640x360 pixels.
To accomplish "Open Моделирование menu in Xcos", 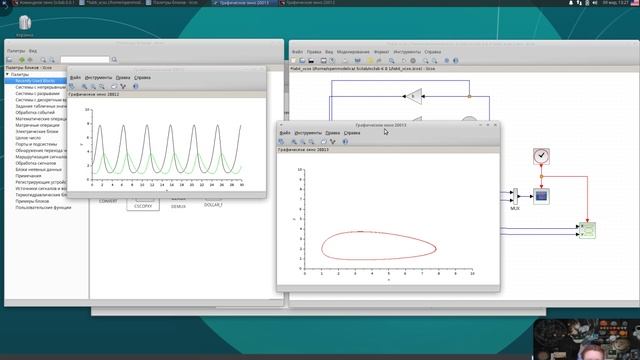I will pos(353,52).
